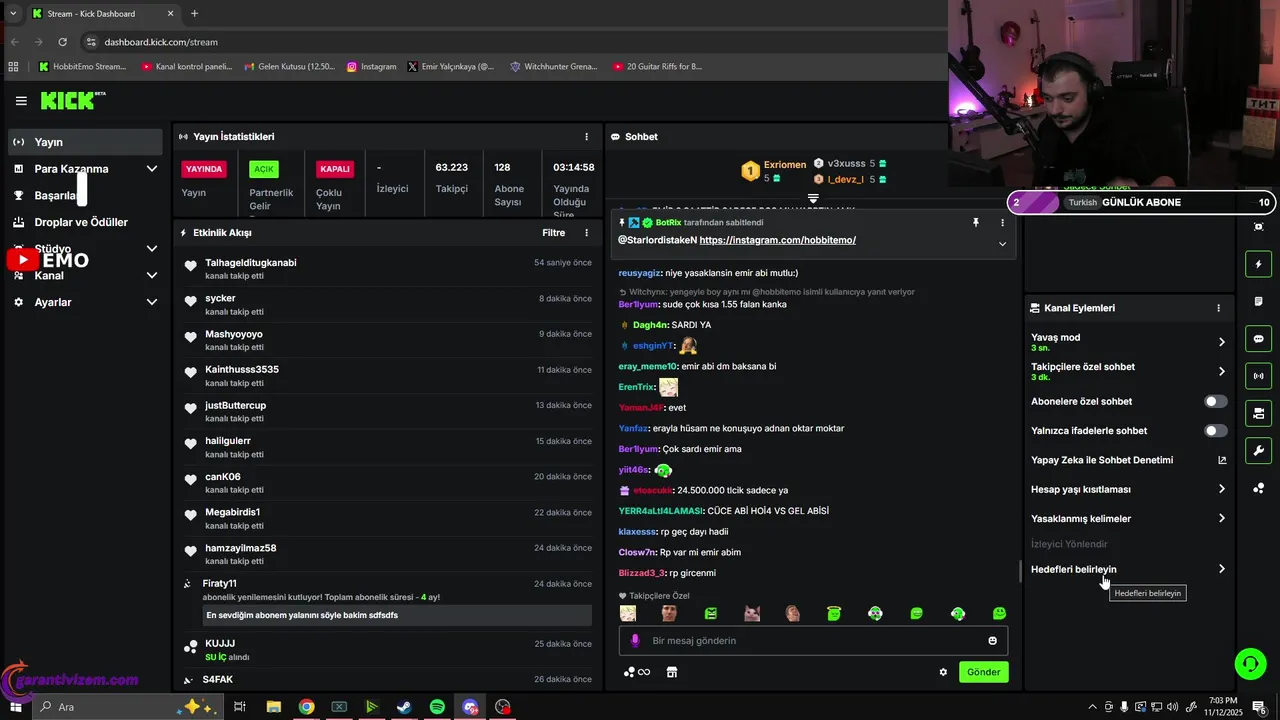Screen dimensions: 1280x720
Task: Click the lightning bolt sidebar icon
Action: (x=1258, y=264)
